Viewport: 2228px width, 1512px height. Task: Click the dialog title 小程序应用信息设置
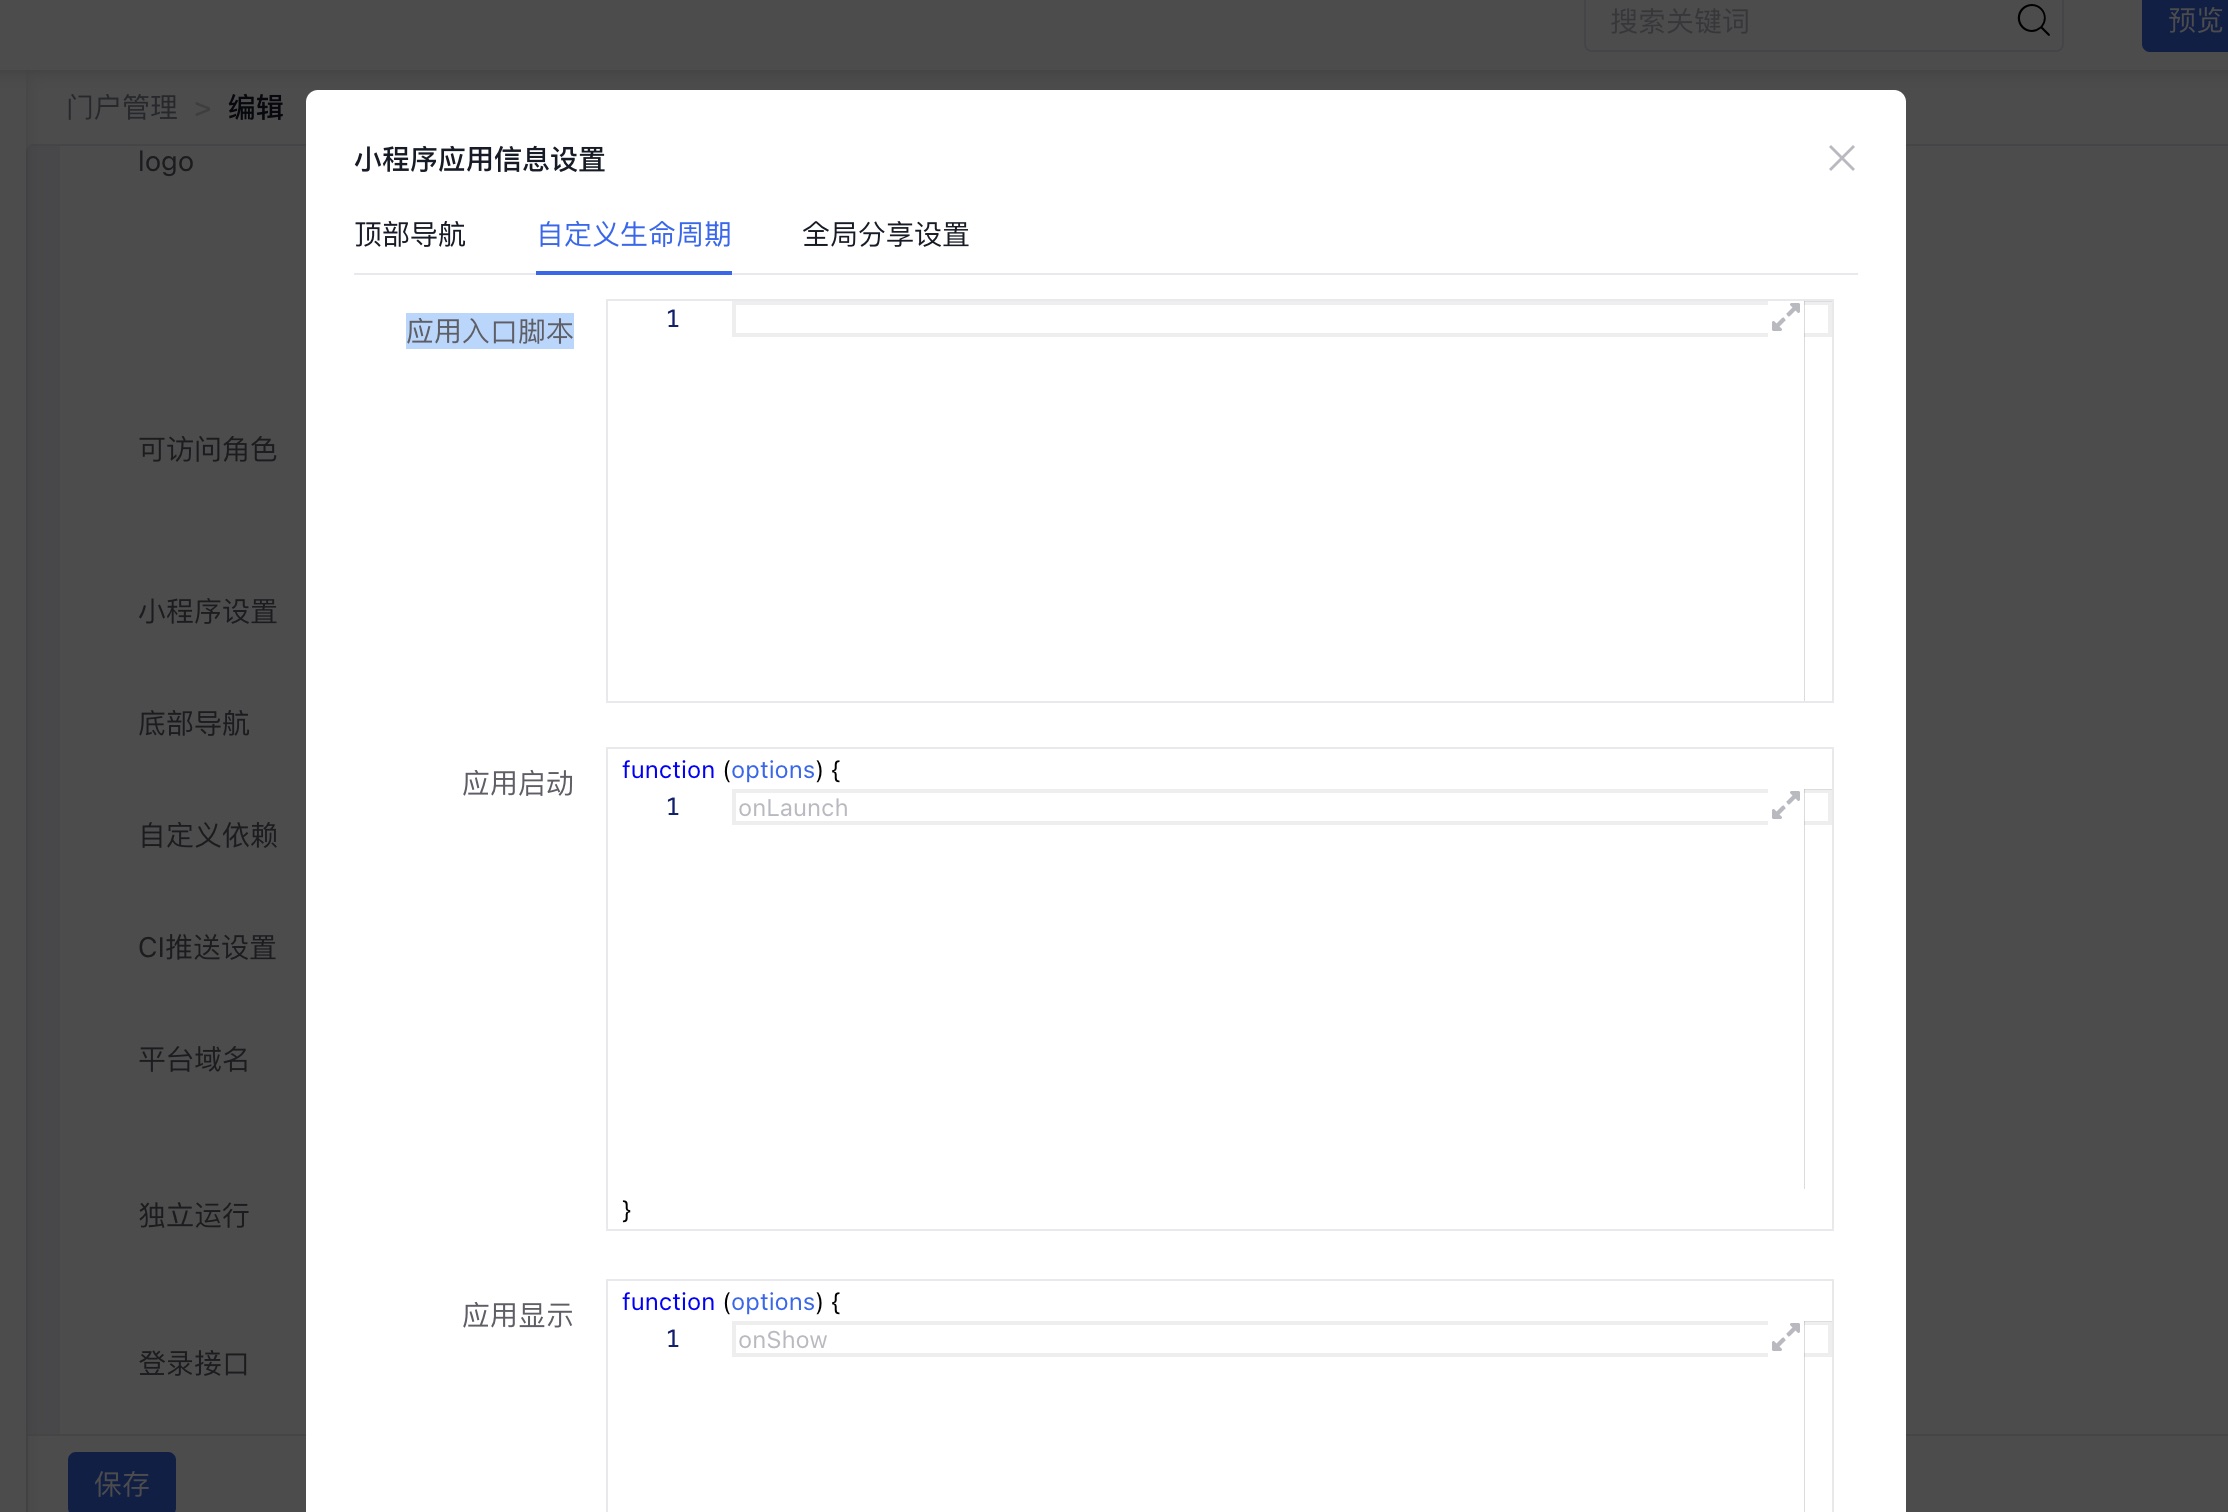coord(480,159)
